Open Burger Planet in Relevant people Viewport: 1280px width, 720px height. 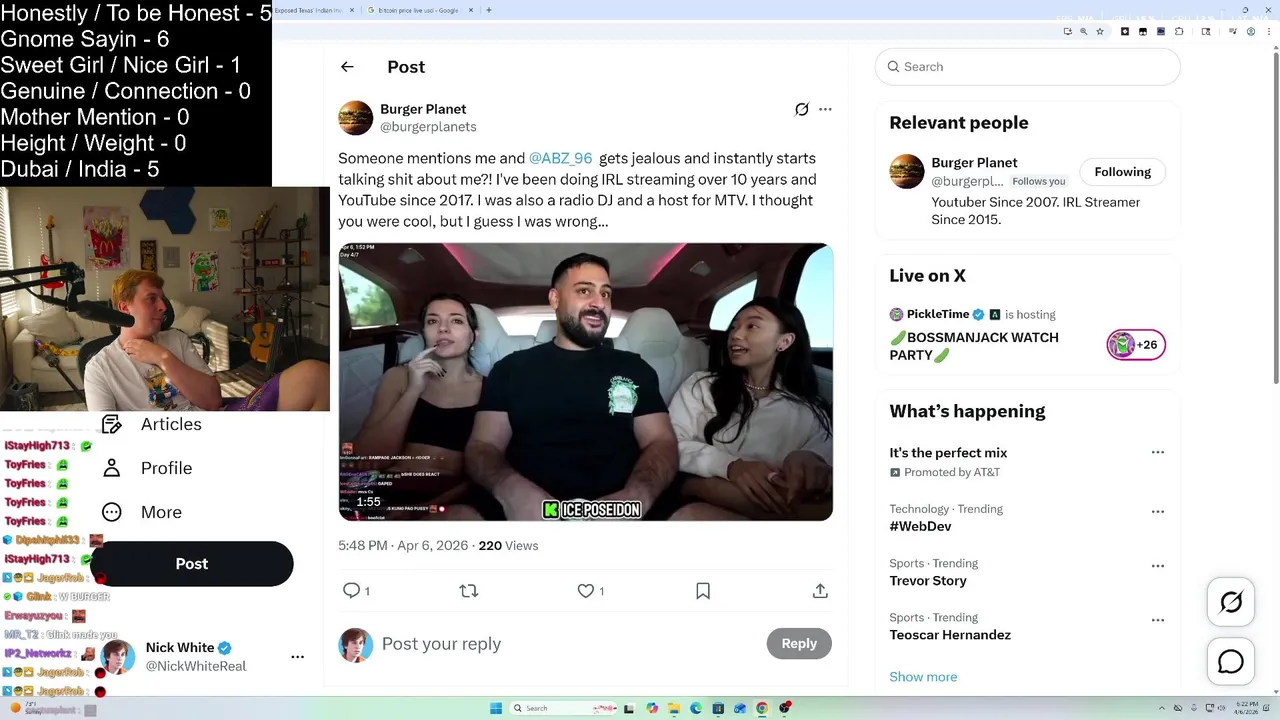click(974, 162)
